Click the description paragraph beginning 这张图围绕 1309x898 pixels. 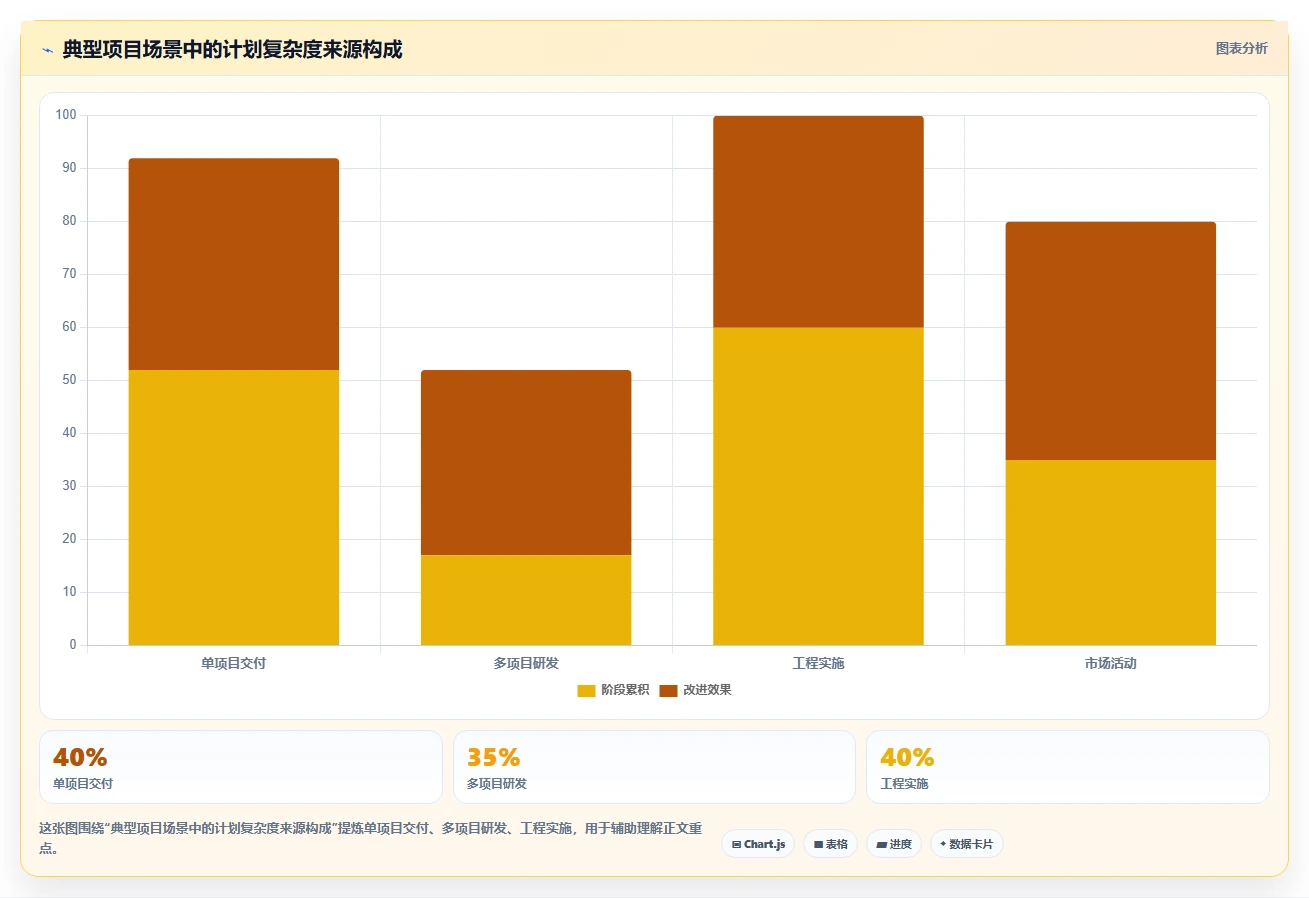[x=370, y=838]
